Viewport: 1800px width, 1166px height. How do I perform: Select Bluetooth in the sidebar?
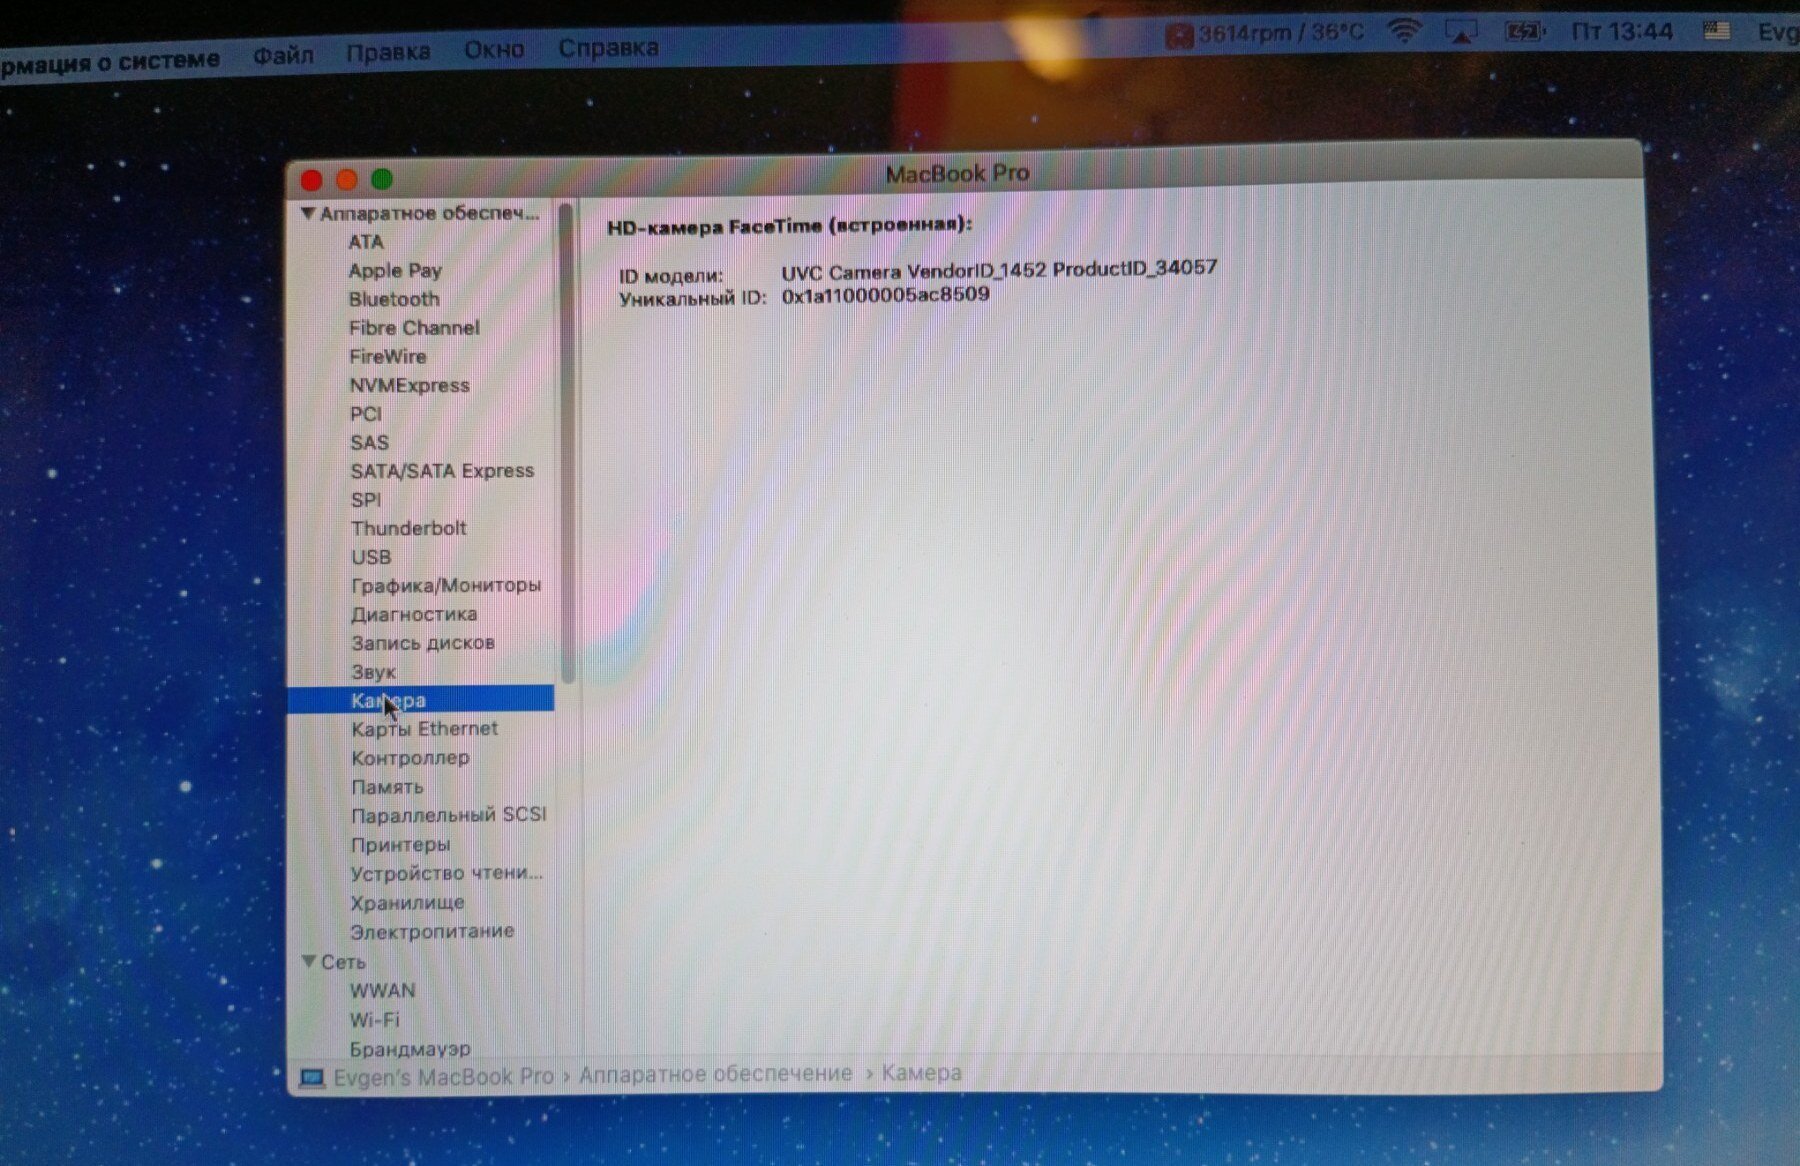(394, 299)
